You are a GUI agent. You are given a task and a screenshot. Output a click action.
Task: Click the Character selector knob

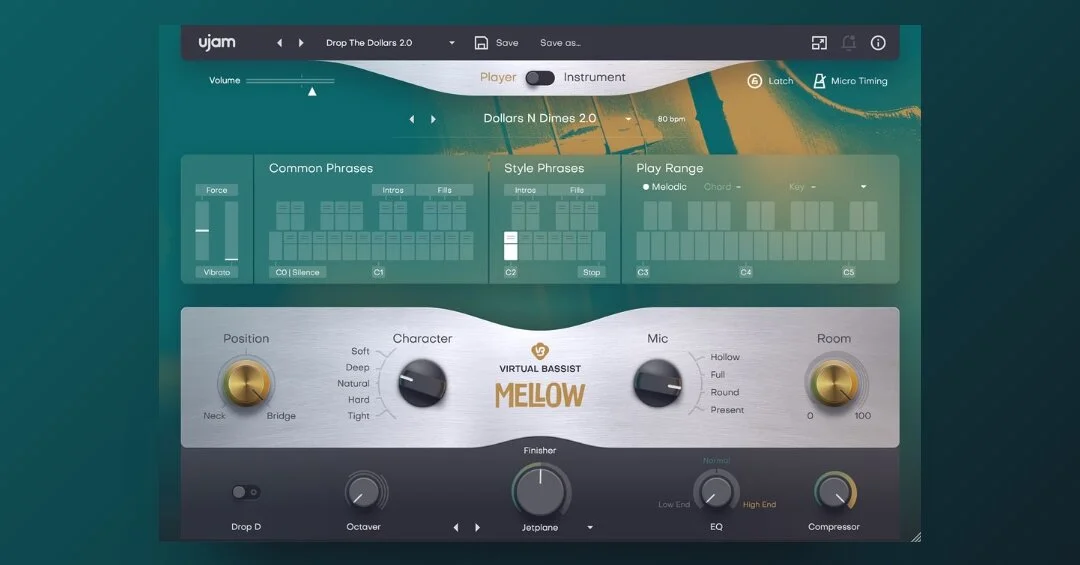click(x=422, y=383)
